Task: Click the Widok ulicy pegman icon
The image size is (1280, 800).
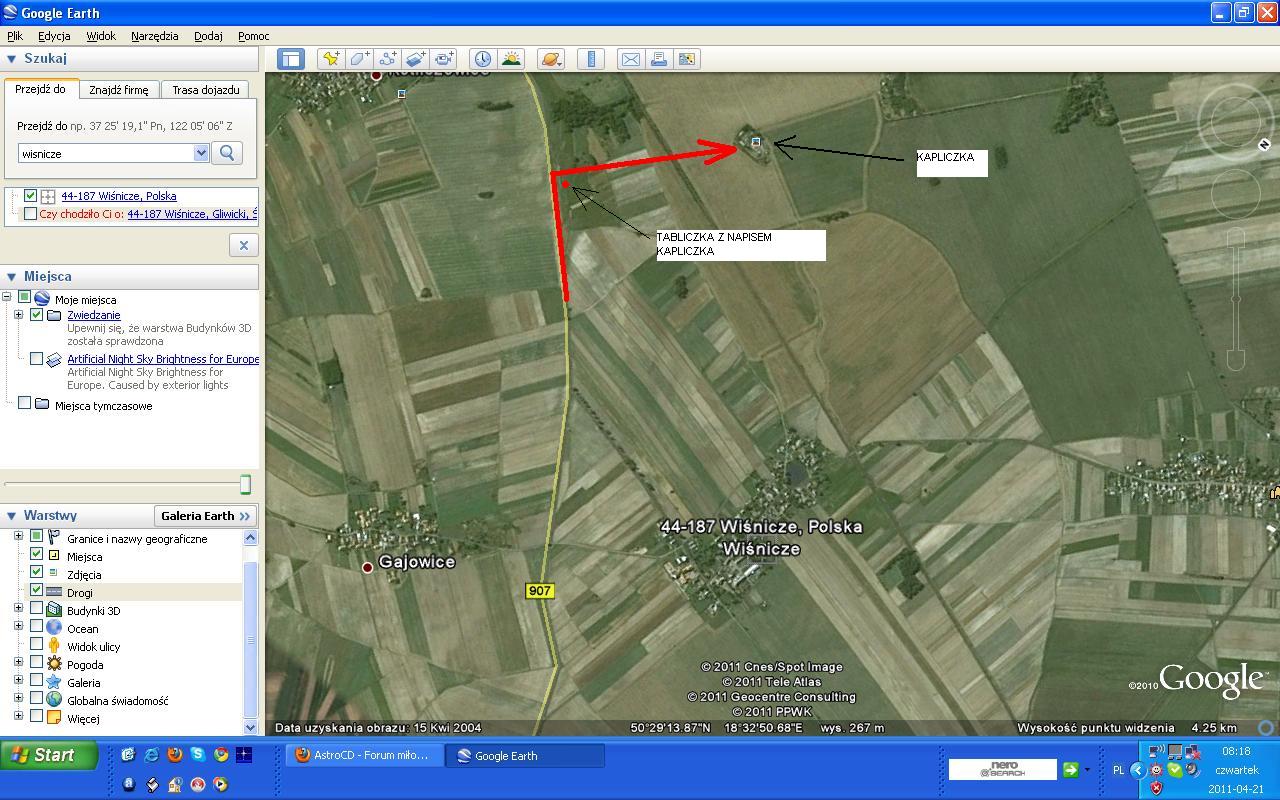Action: (54, 646)
